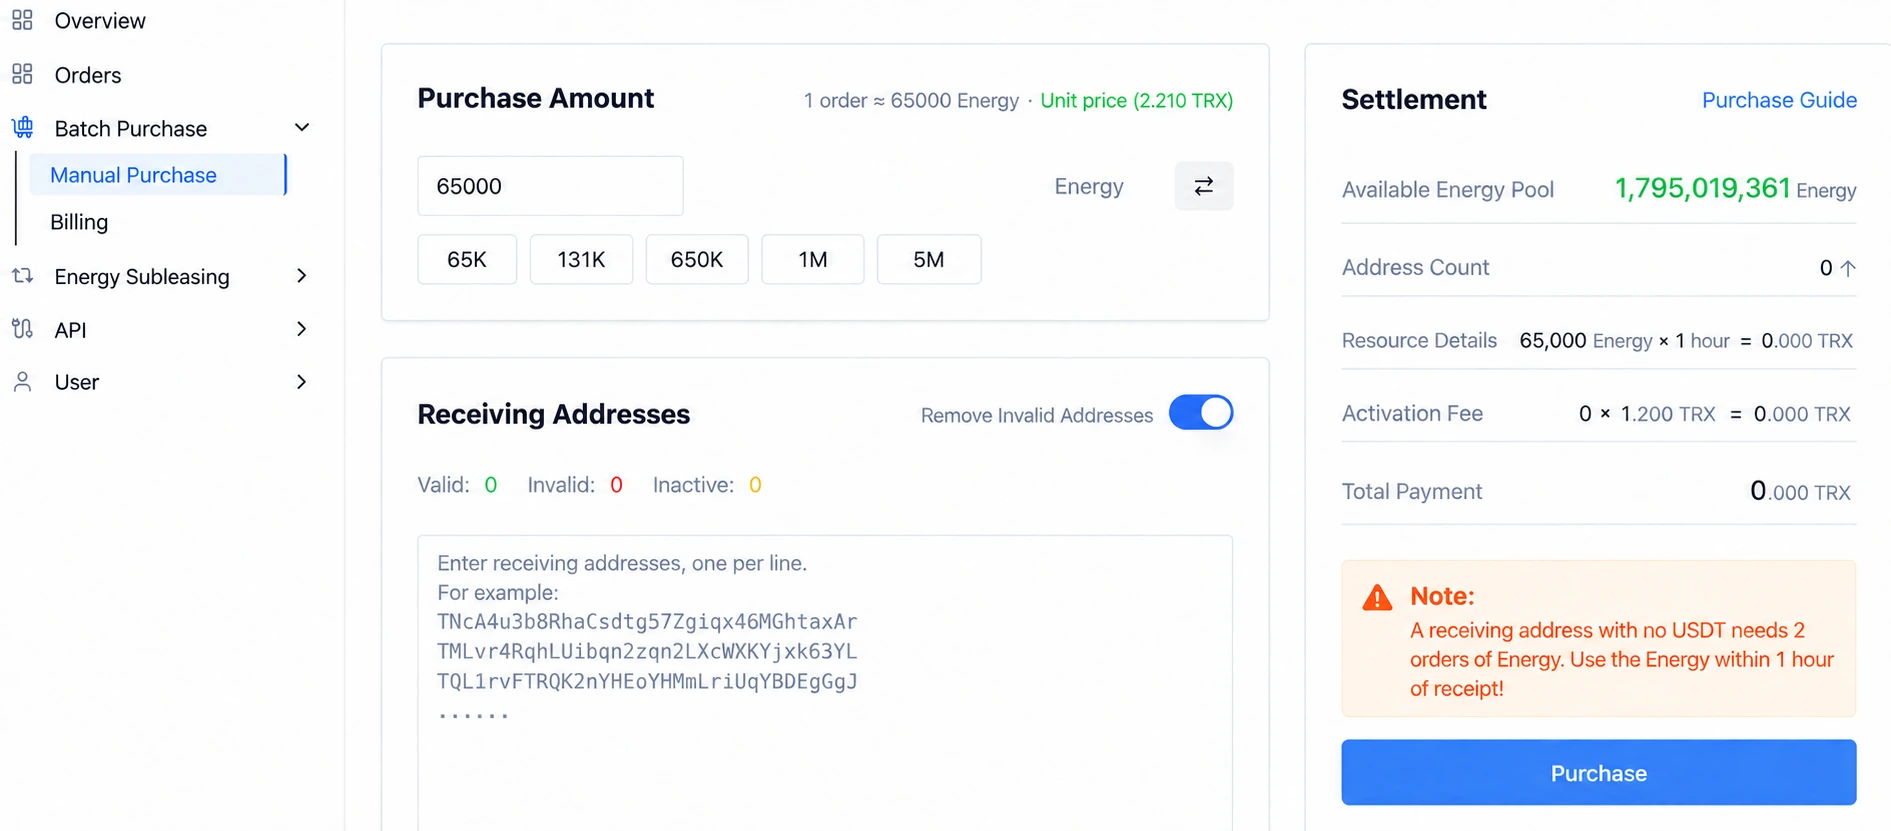This screenshot has width=1891, height=831.
Task: Click the receiving addresses text area
Action: (825, 683)
